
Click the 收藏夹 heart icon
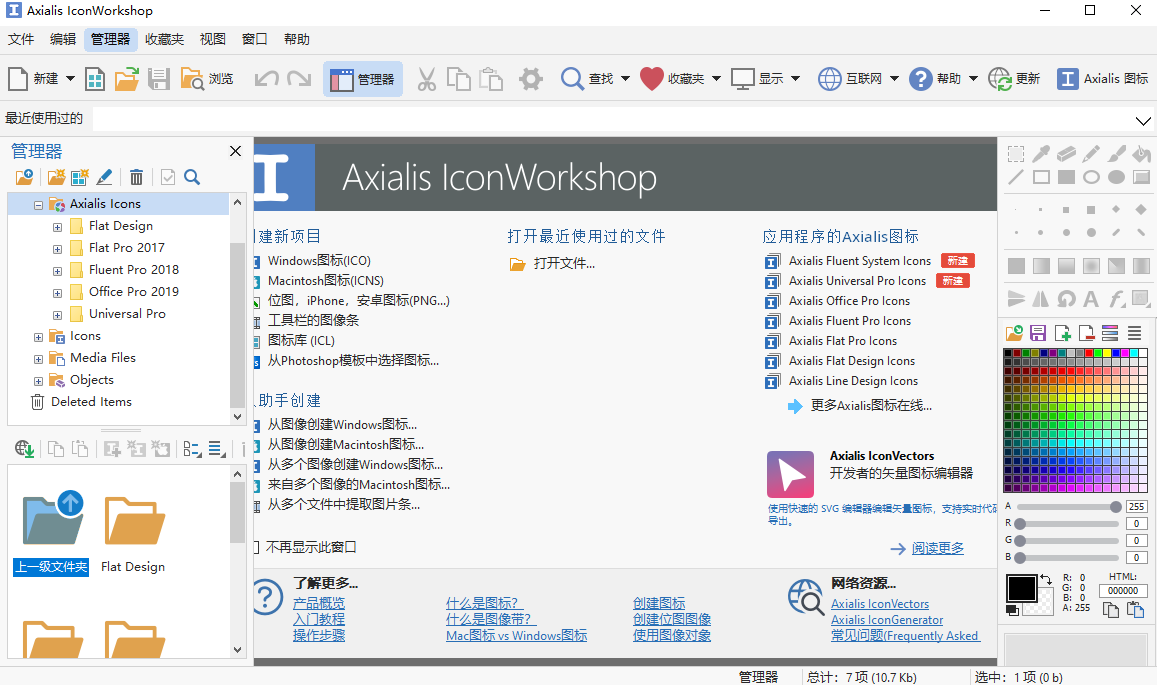tap(652, 78)
